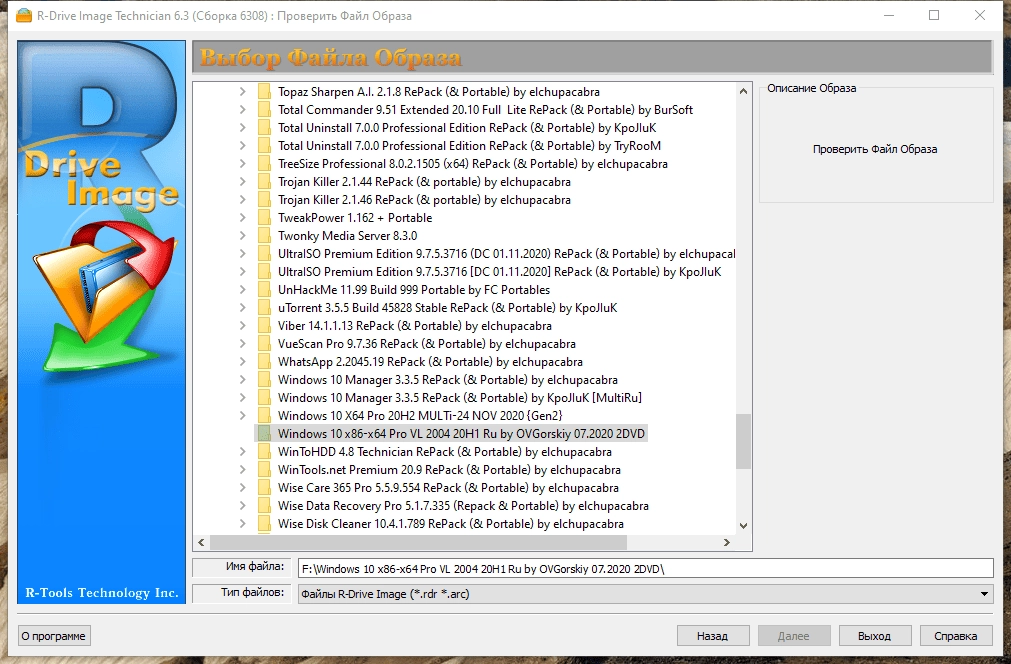This screenshot has height=664, width=1011.
Task: Click the scroll down arrow of folder tree
Action: point(743,526)
